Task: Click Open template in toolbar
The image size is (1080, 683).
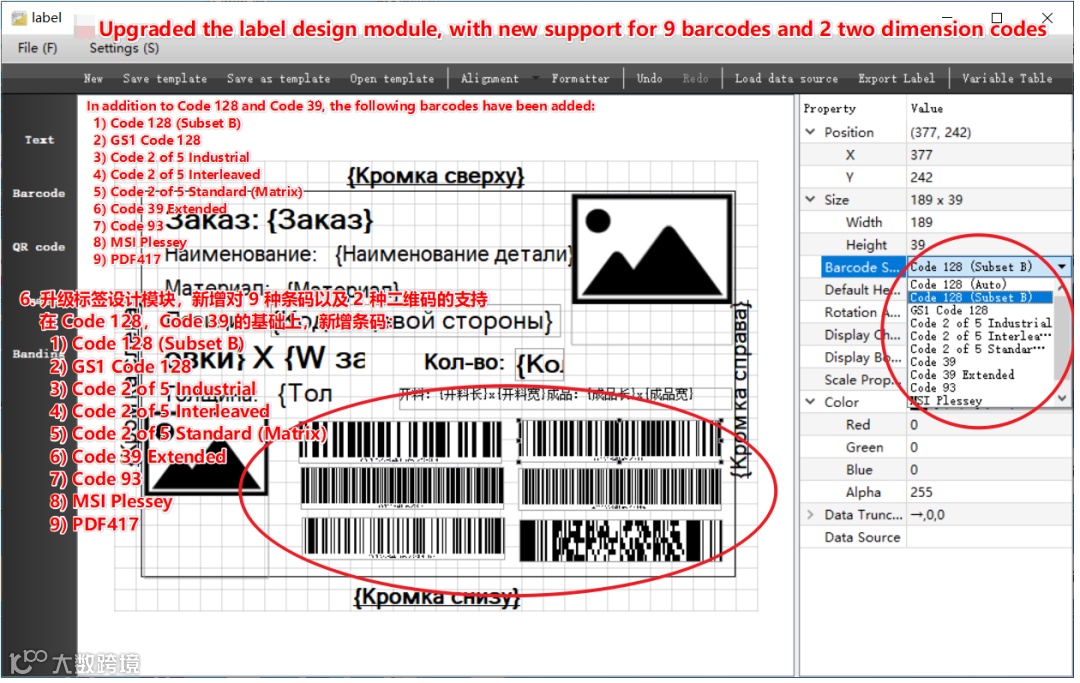Action: point(393,78)
